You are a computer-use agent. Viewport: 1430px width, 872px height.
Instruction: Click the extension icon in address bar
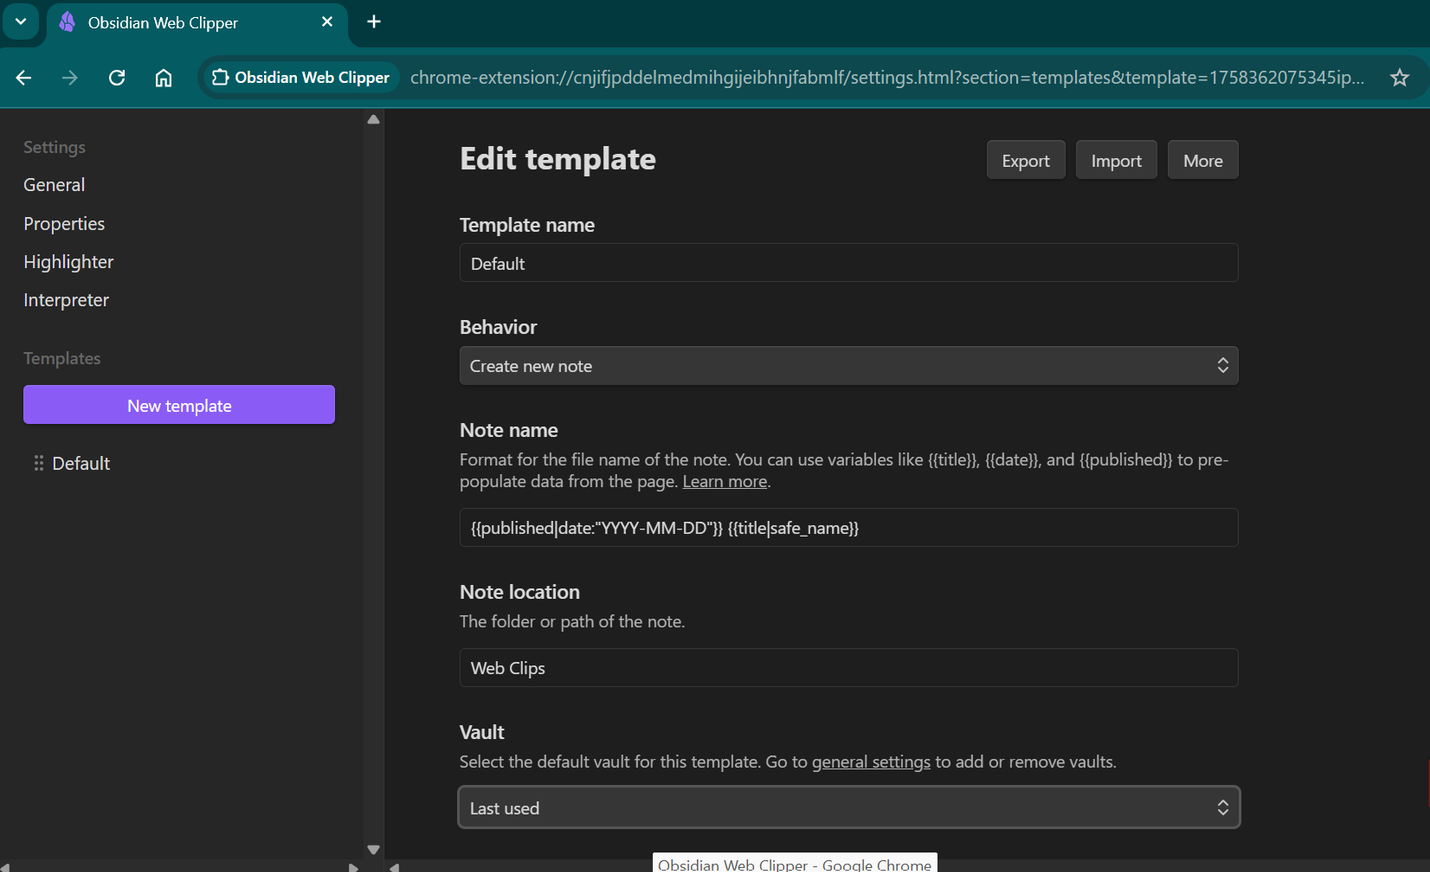pos(220,78)
